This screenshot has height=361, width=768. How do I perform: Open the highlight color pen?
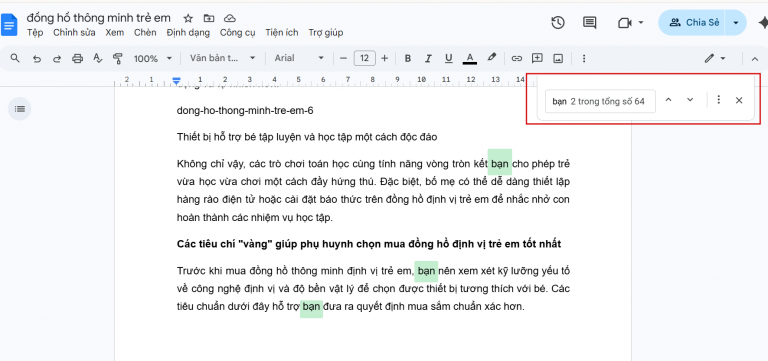(492, 58)
